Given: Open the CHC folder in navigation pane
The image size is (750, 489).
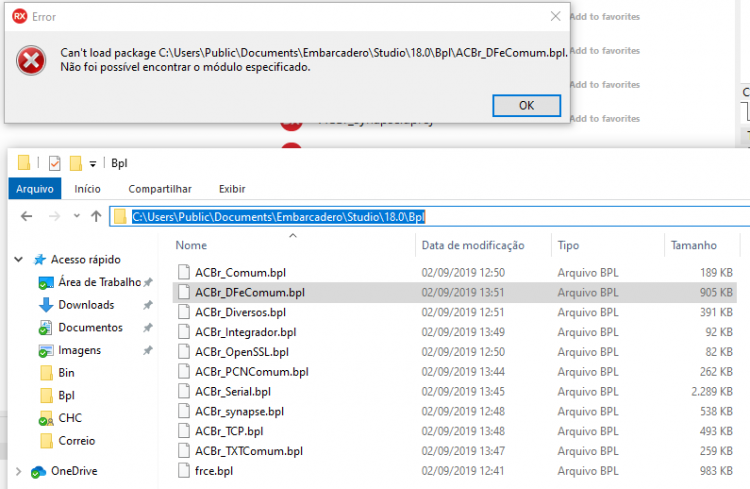Looking at the screenshot, I should tap(70, 418).
